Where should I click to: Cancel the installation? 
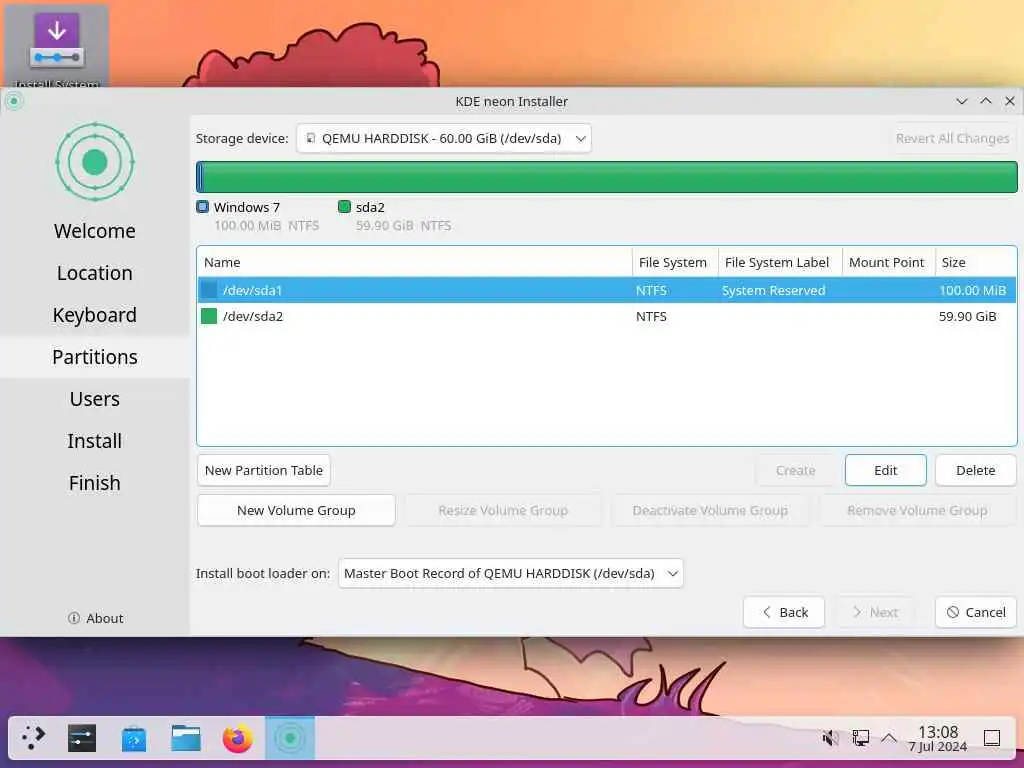[x=976, y=612]
